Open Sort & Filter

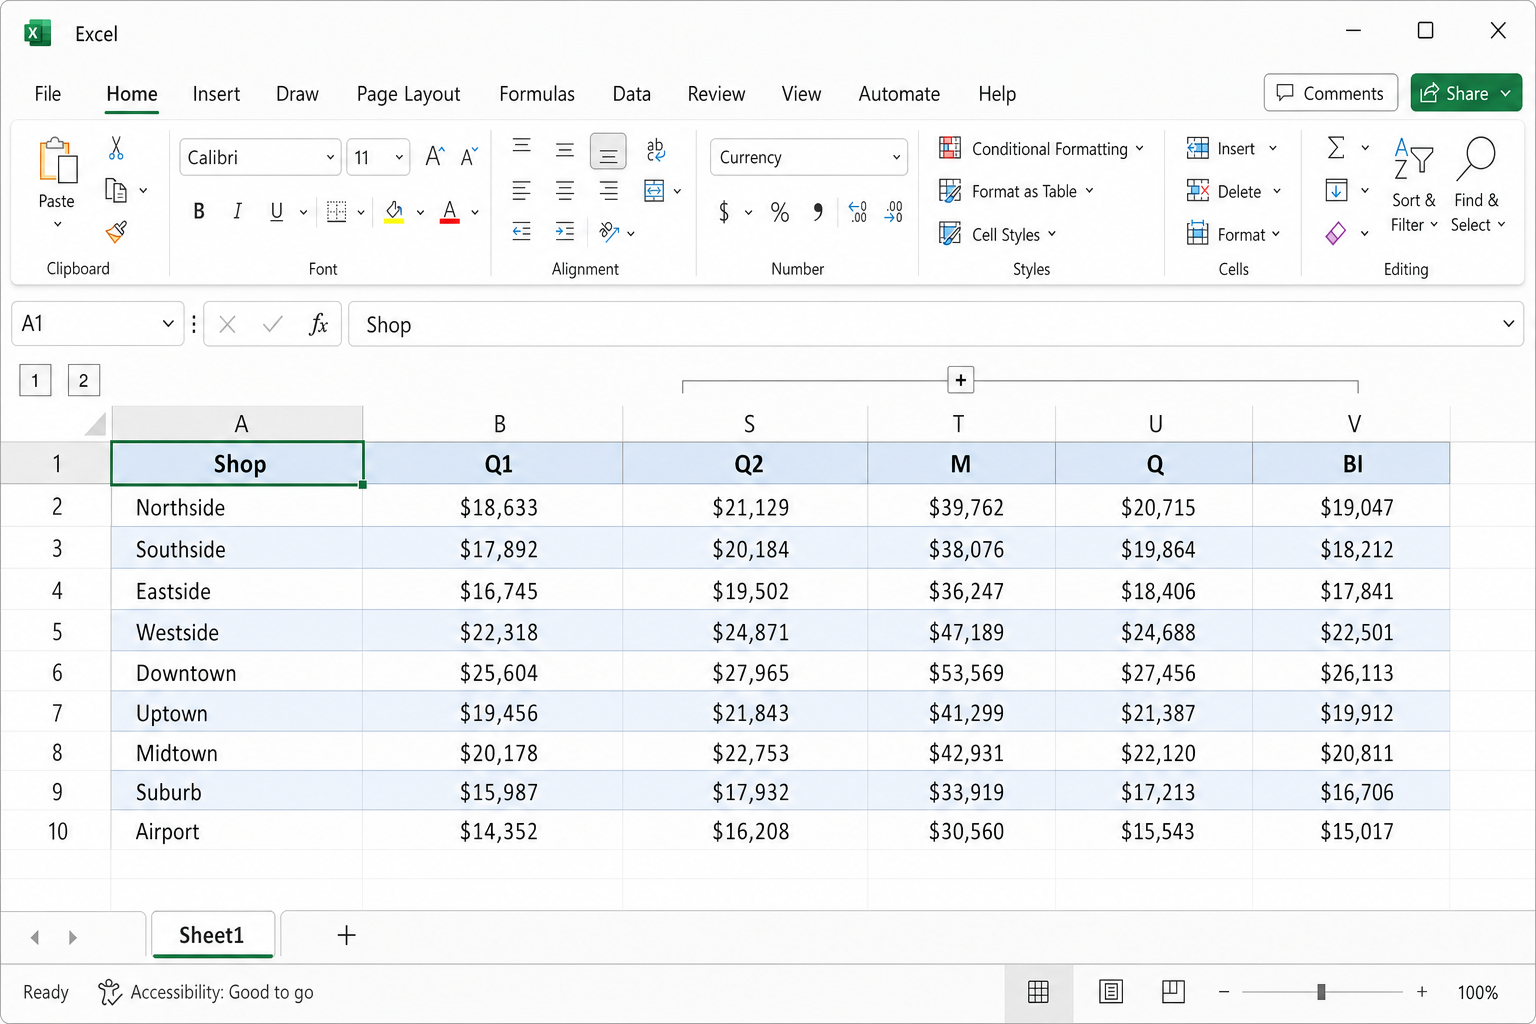coord(1414,186)
